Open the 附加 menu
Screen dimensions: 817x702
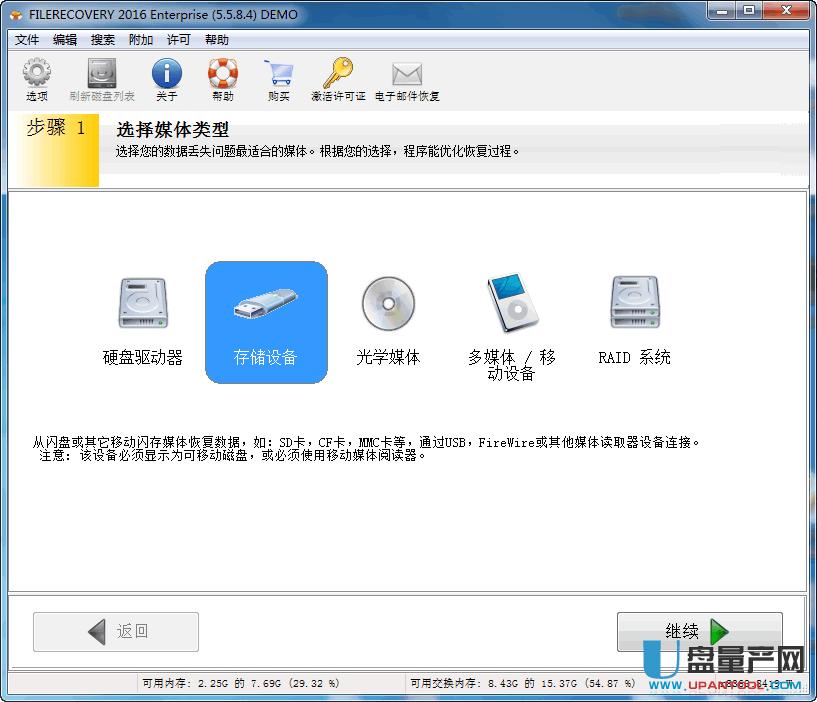click(x=139, y=40)
